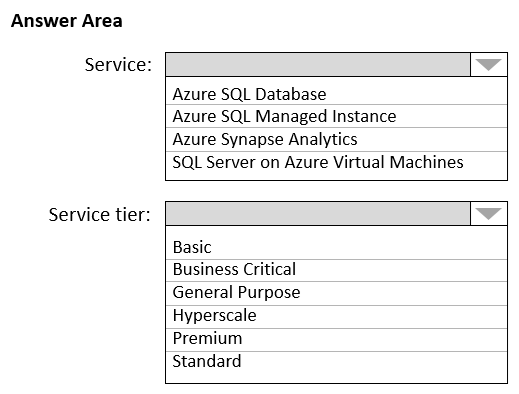Select SQL Server on Azure Virtual Machines

pyautogui.click(x=336, y=162)
